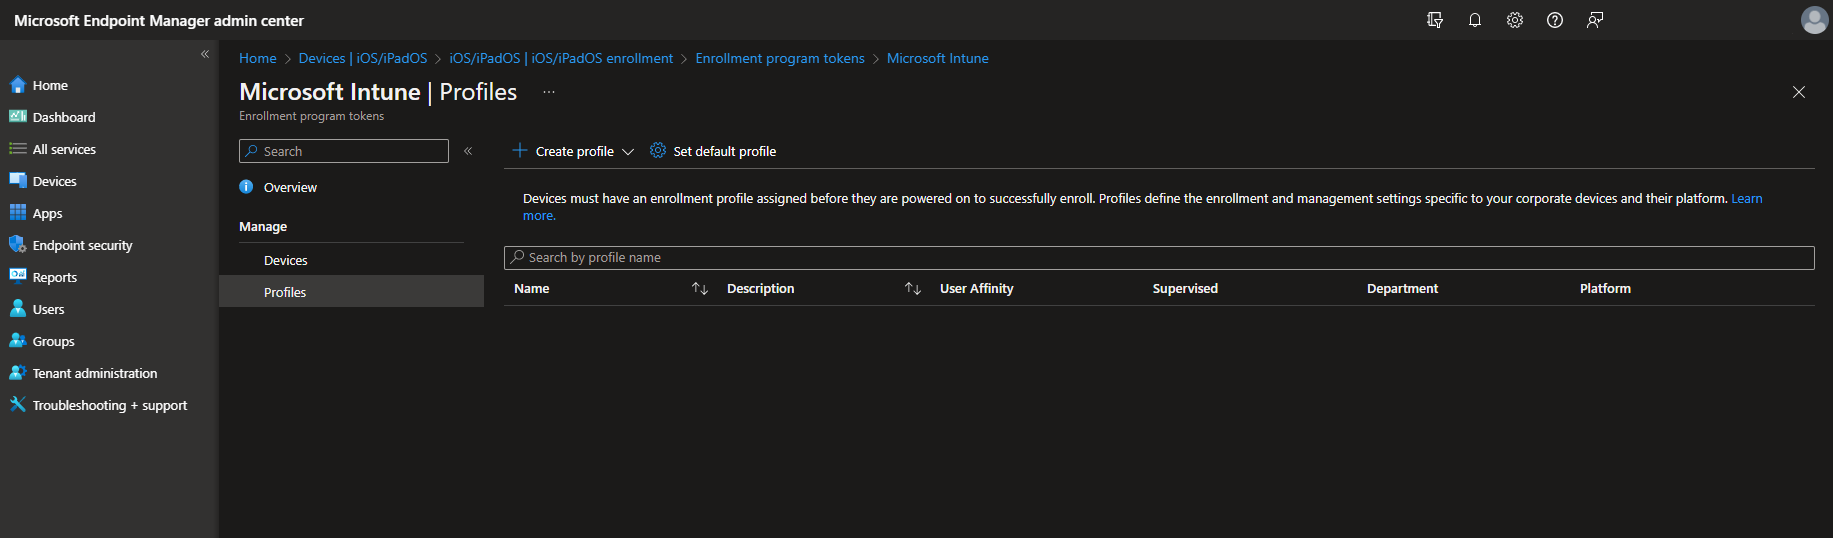This screenshot has width=1833, height=538.
Task: Collapse the left navigation sidebar
Action: click(x=205, y=54)
